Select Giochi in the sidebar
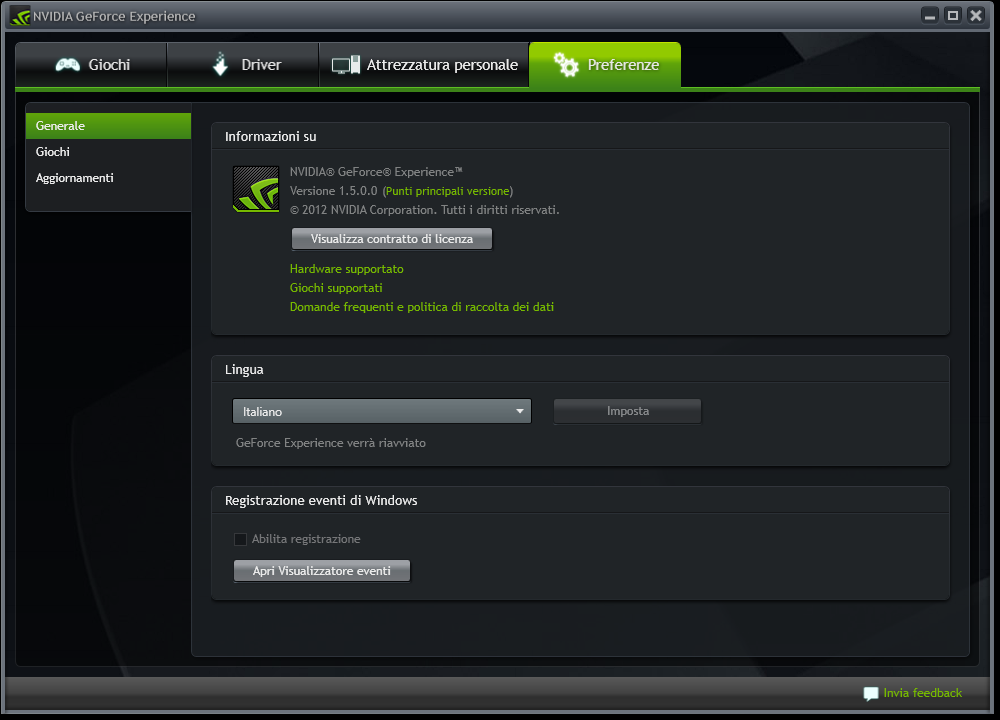The height and width of the screenshot is (720, 1000). pos(53,152)
